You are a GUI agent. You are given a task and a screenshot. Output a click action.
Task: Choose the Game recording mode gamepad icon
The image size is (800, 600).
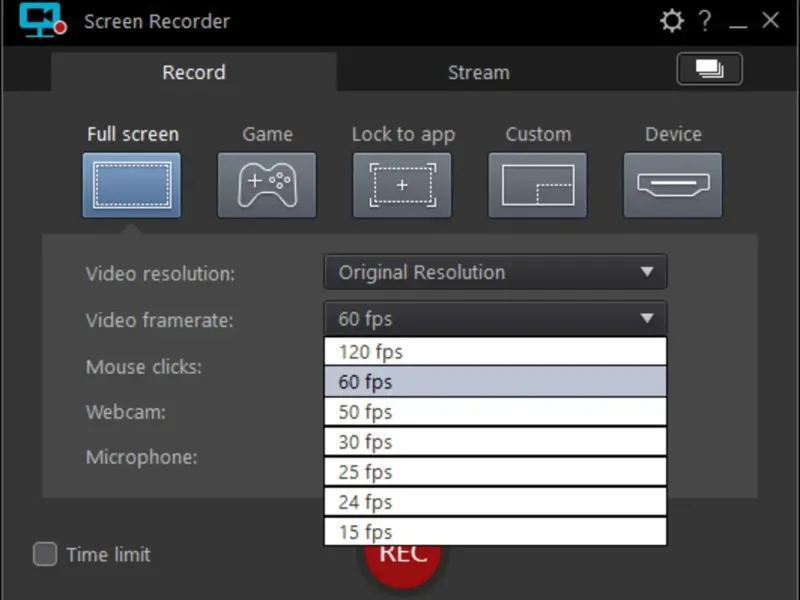click(267, 185)
